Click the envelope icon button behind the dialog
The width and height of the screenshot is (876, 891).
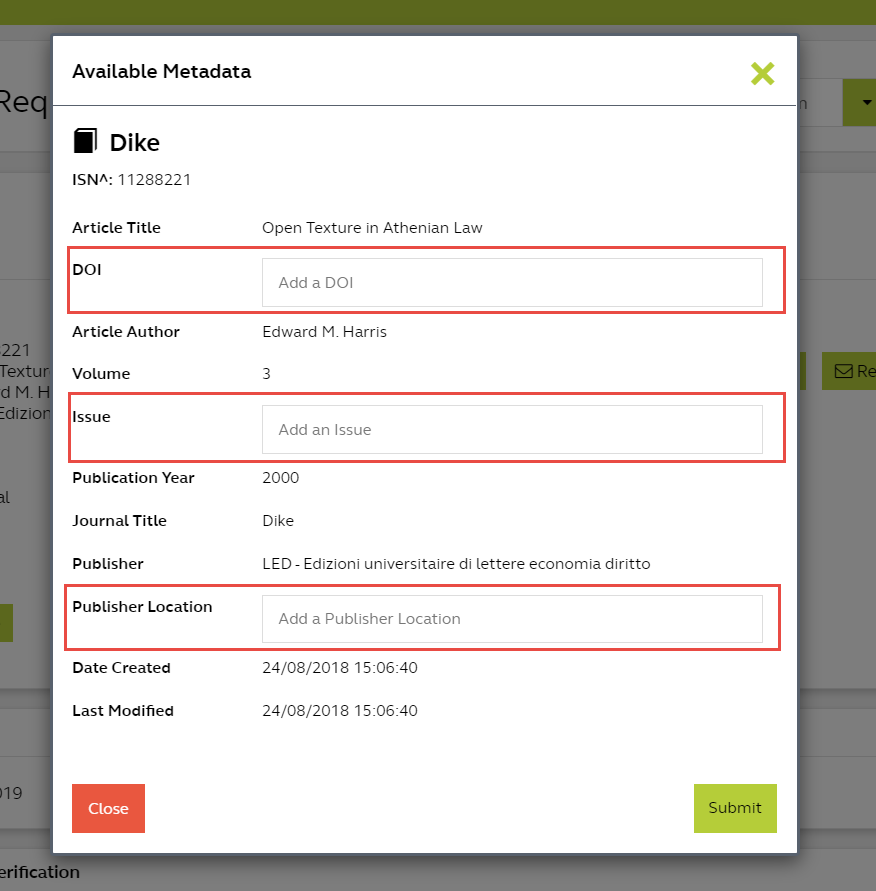click(x=848, y=371)
